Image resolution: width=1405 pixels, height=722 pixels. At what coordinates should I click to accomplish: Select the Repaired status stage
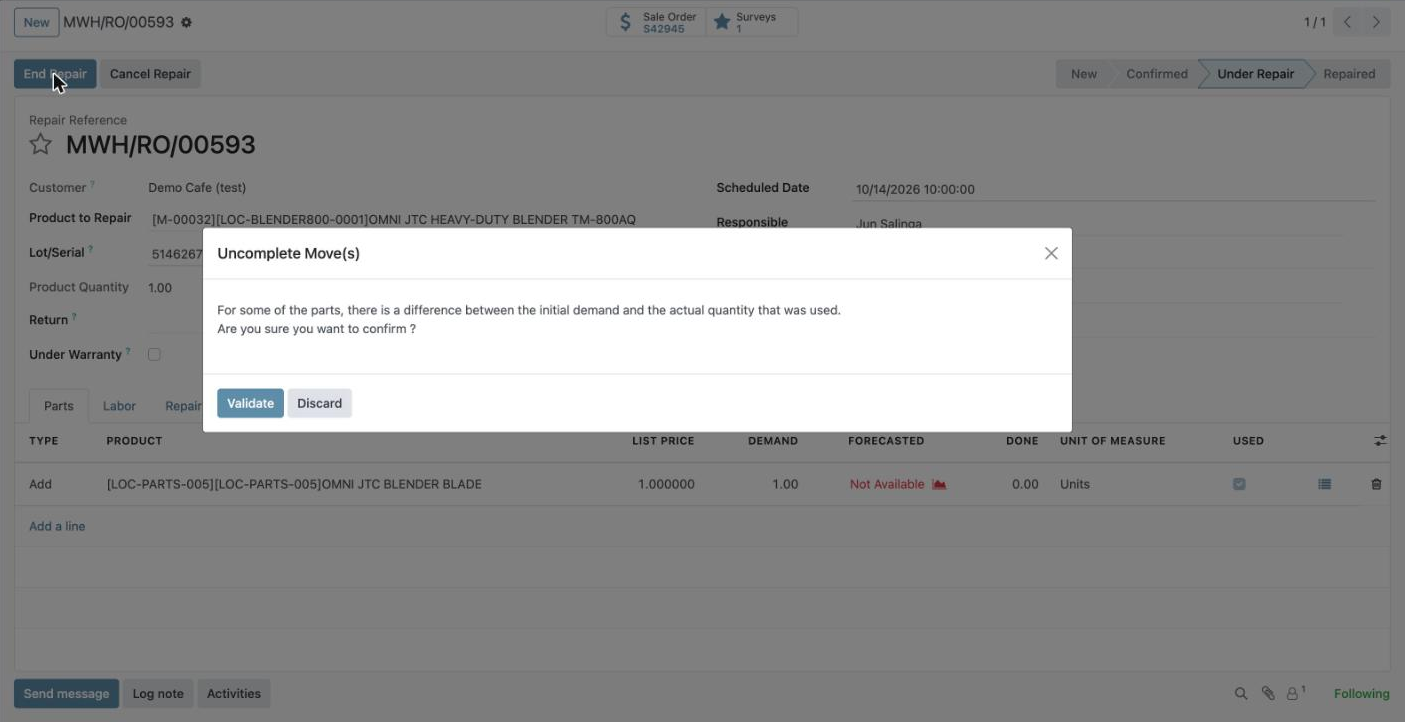coord(1349,74)
